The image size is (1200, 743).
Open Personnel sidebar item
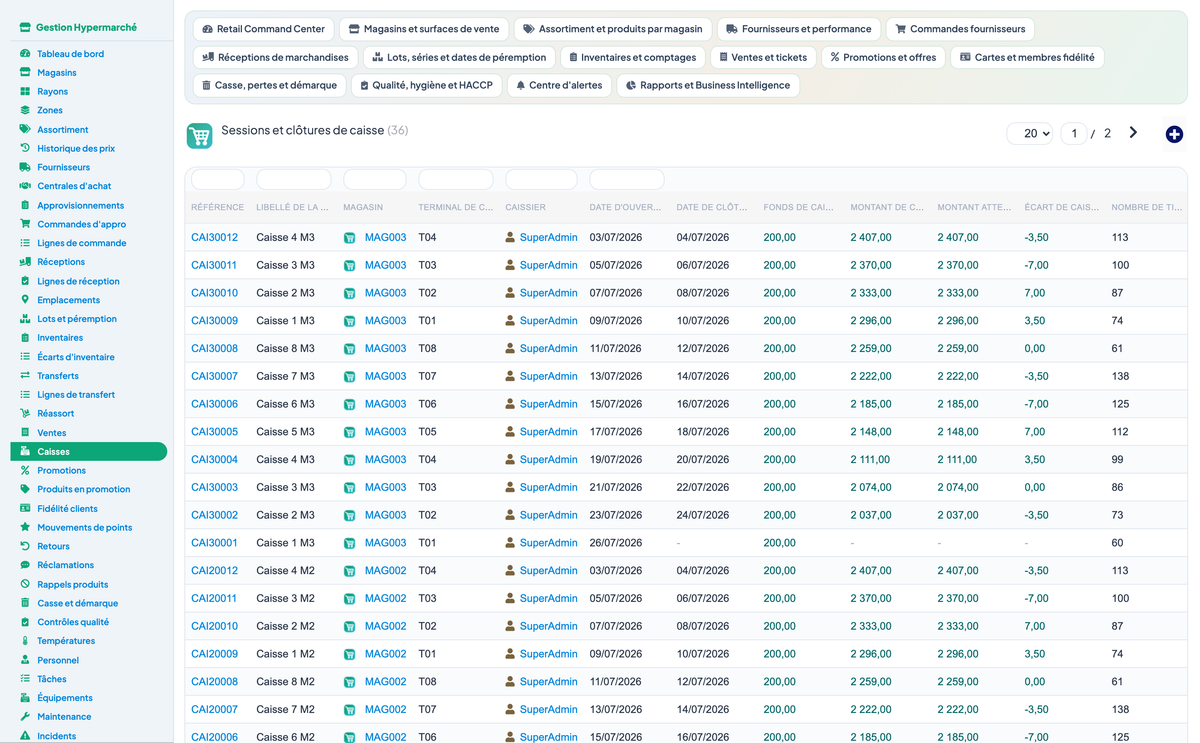pos(58,660)
